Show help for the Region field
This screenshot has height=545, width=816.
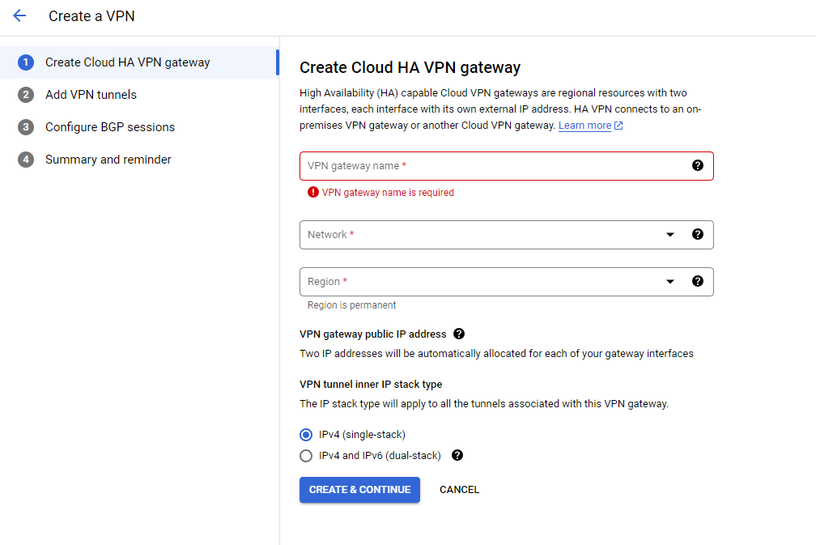tap(697, 282)
